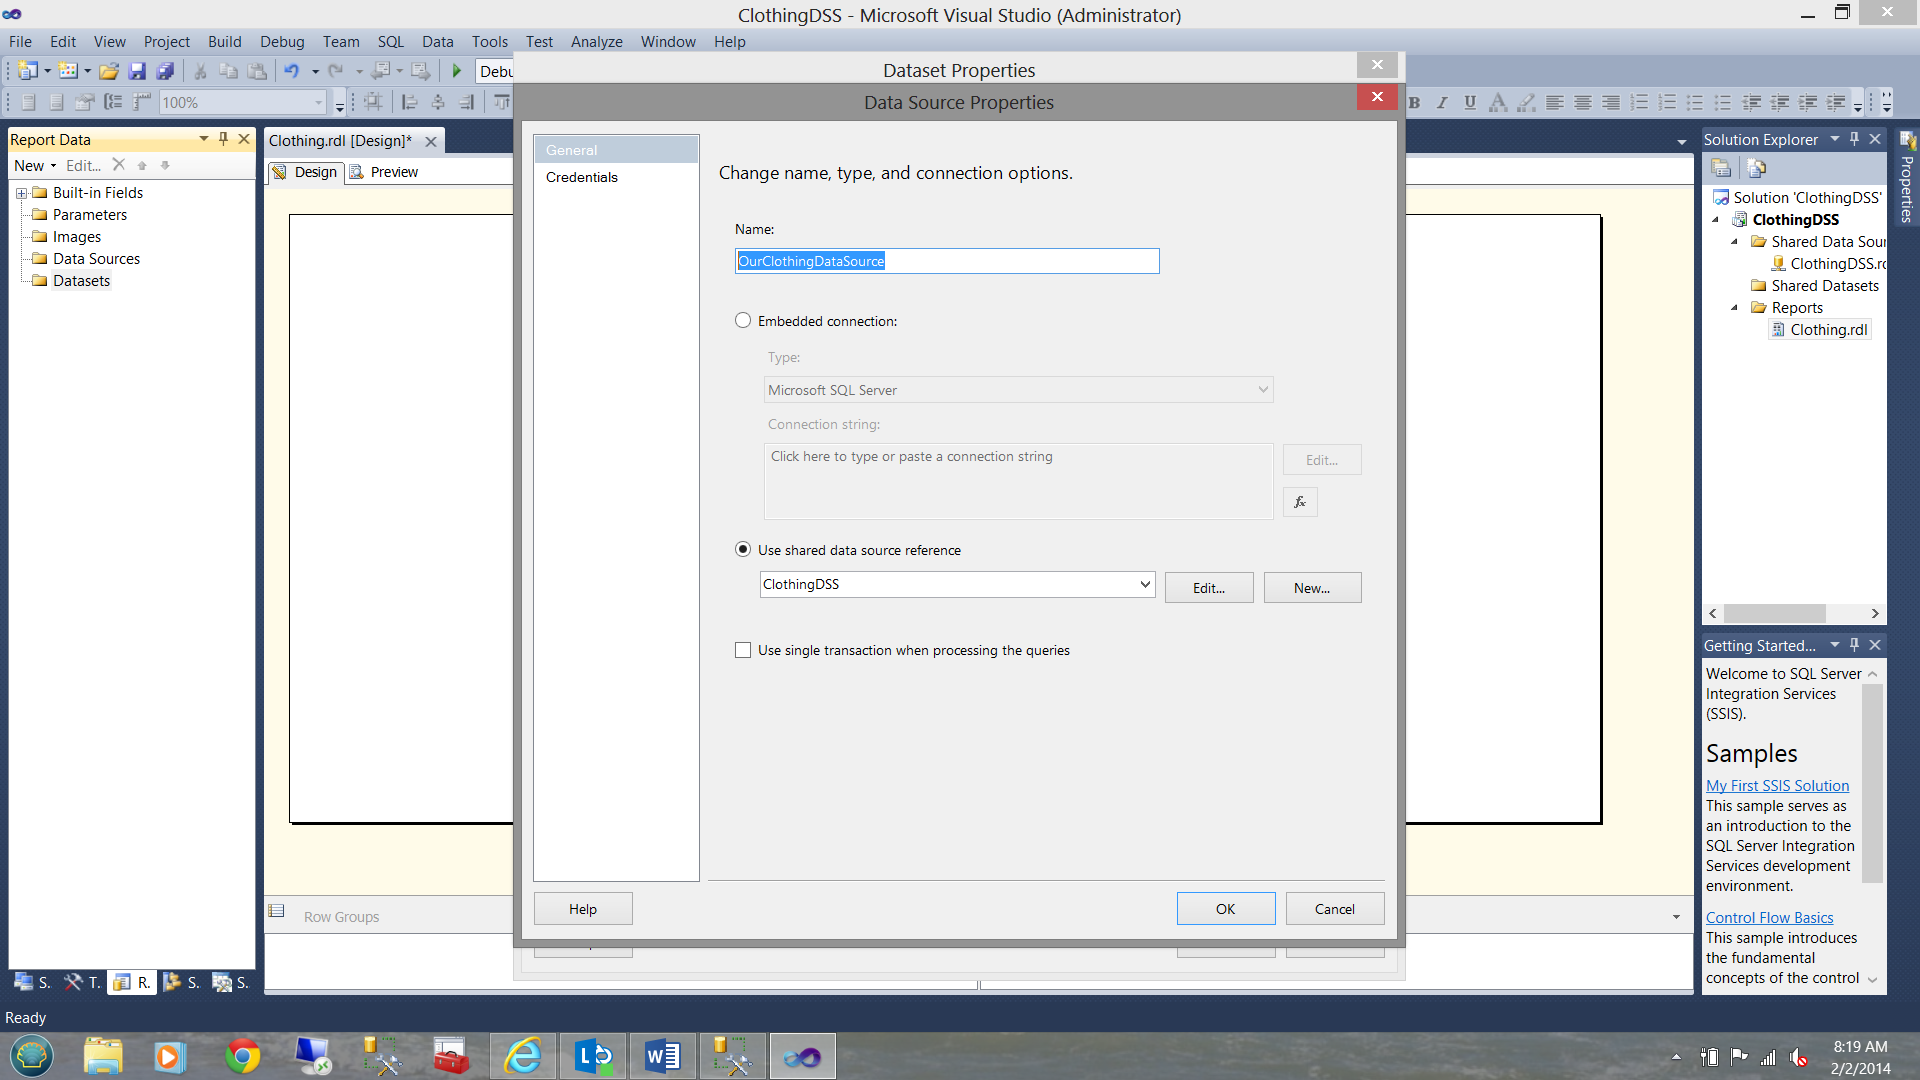
Task: Open the expression fx button
Action: click(1300, 502)
